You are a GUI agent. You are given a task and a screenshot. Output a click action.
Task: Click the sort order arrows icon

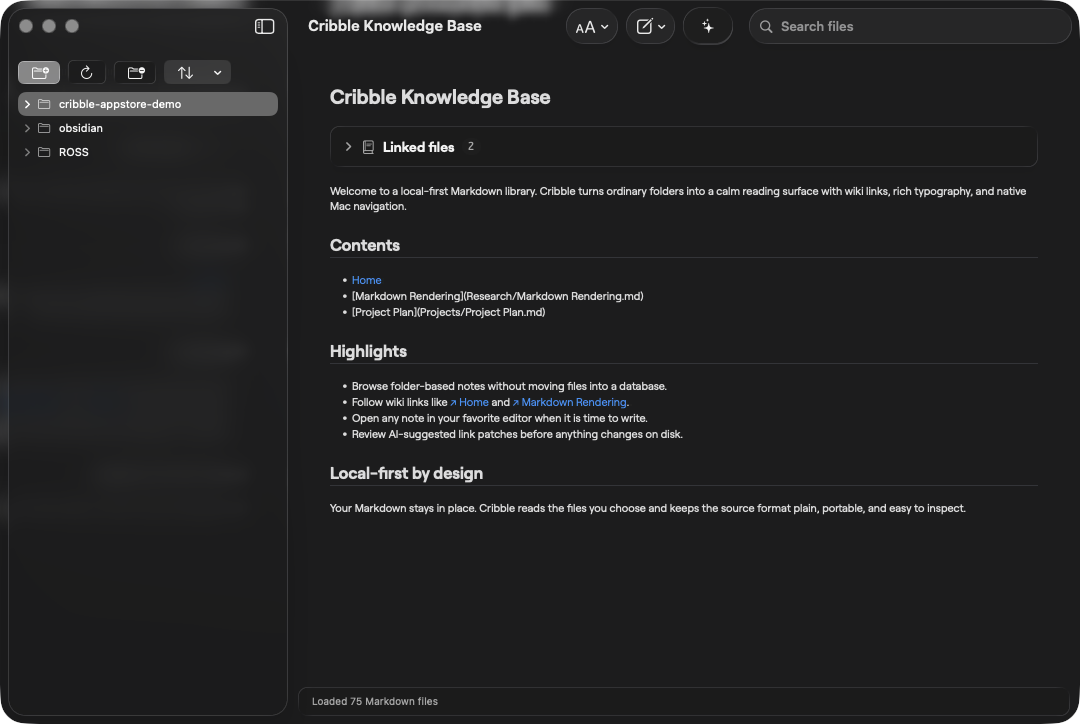(185, 72)
